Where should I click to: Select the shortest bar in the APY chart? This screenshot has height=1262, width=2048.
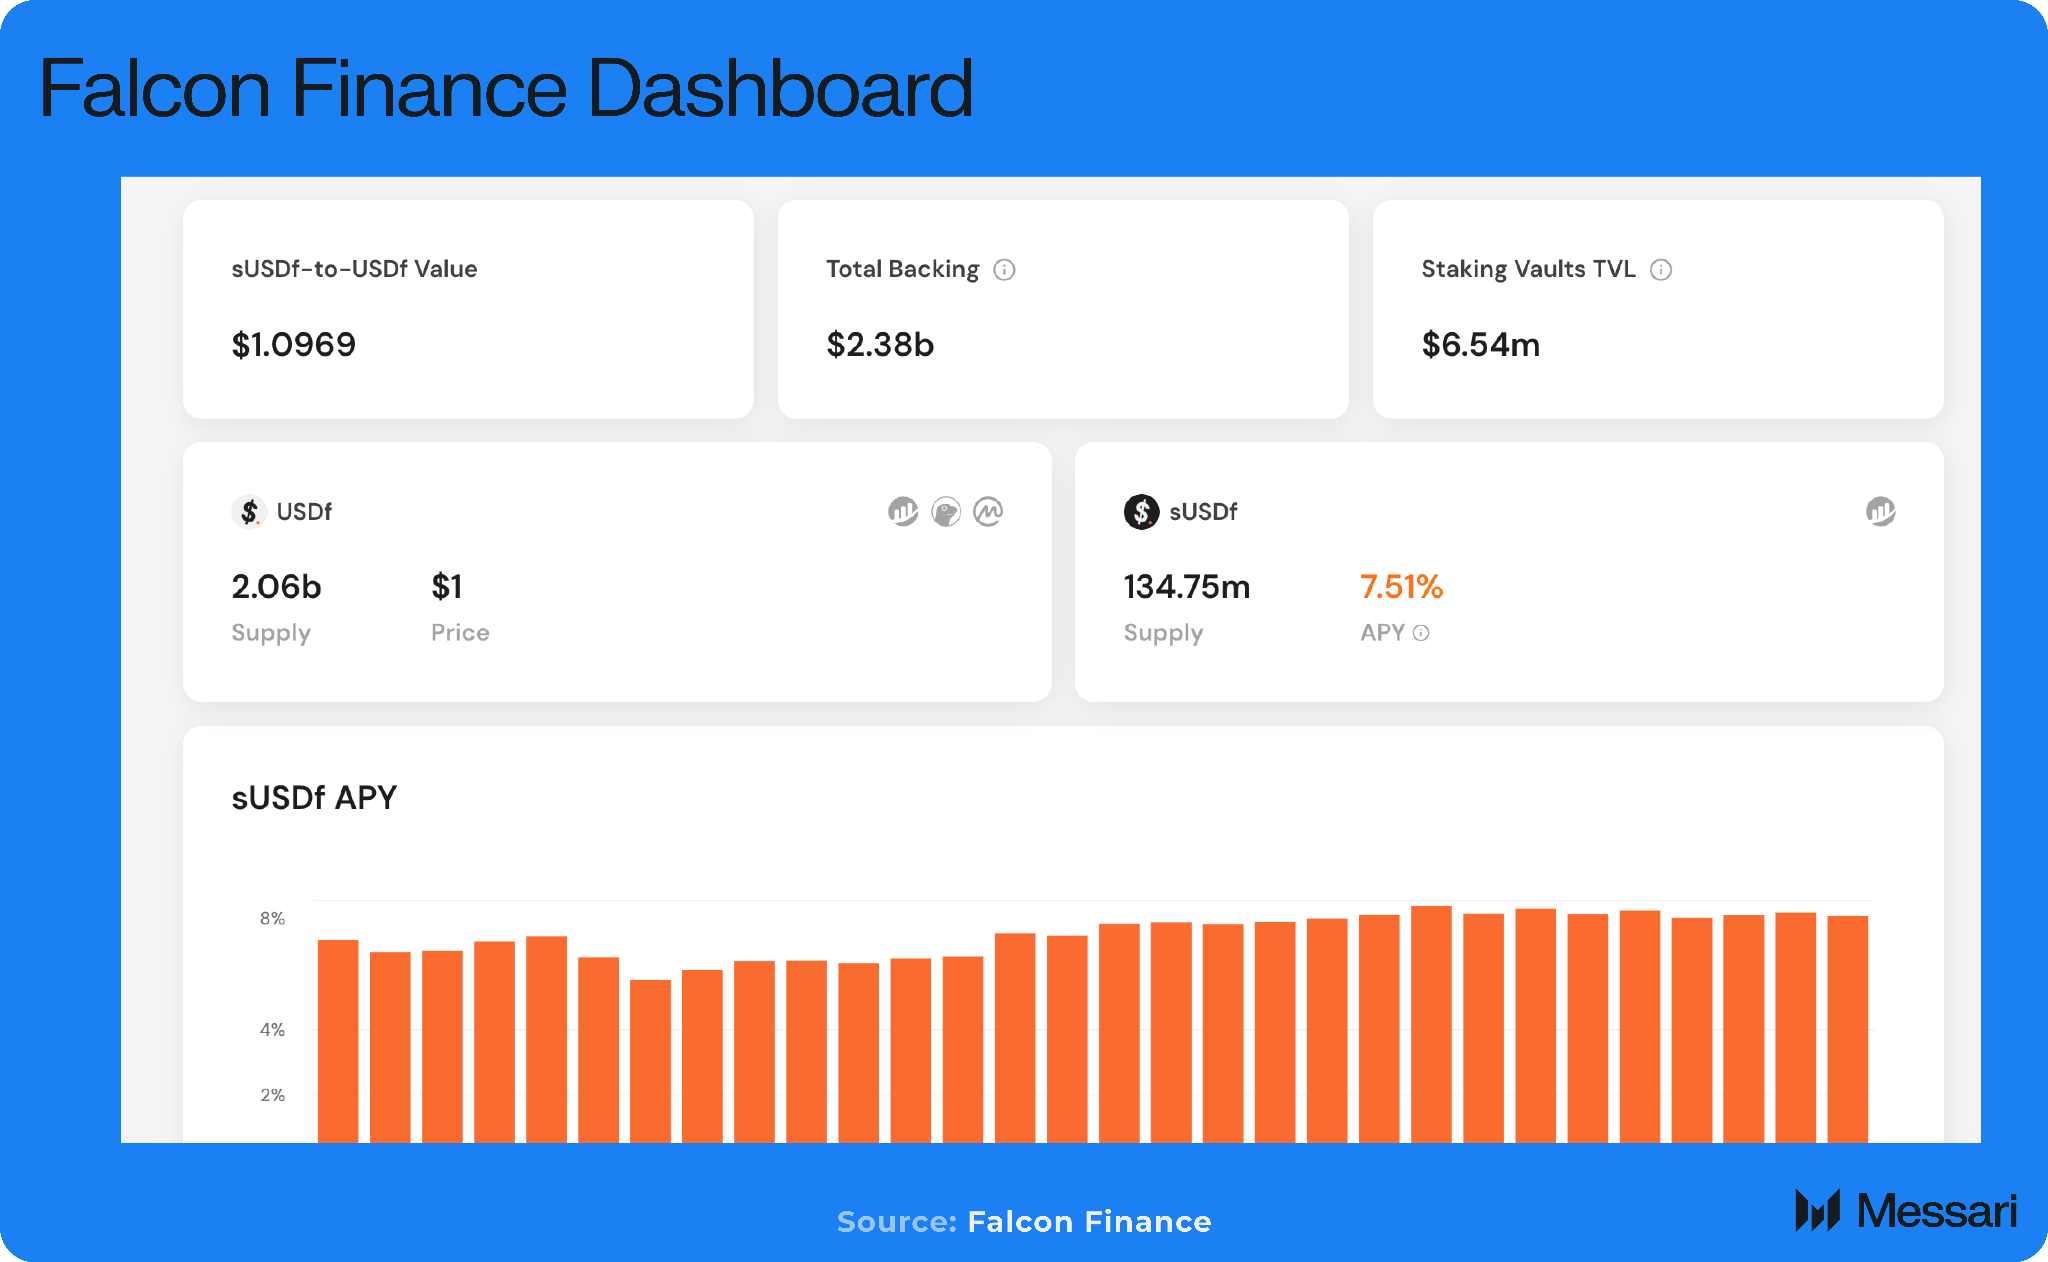[x=650, y=1060]
